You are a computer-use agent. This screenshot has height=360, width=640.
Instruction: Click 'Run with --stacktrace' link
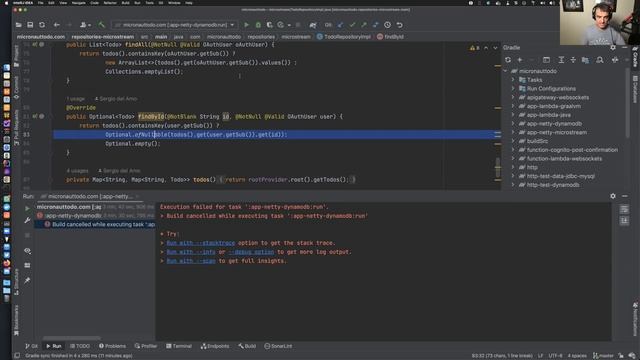(200, 243)
